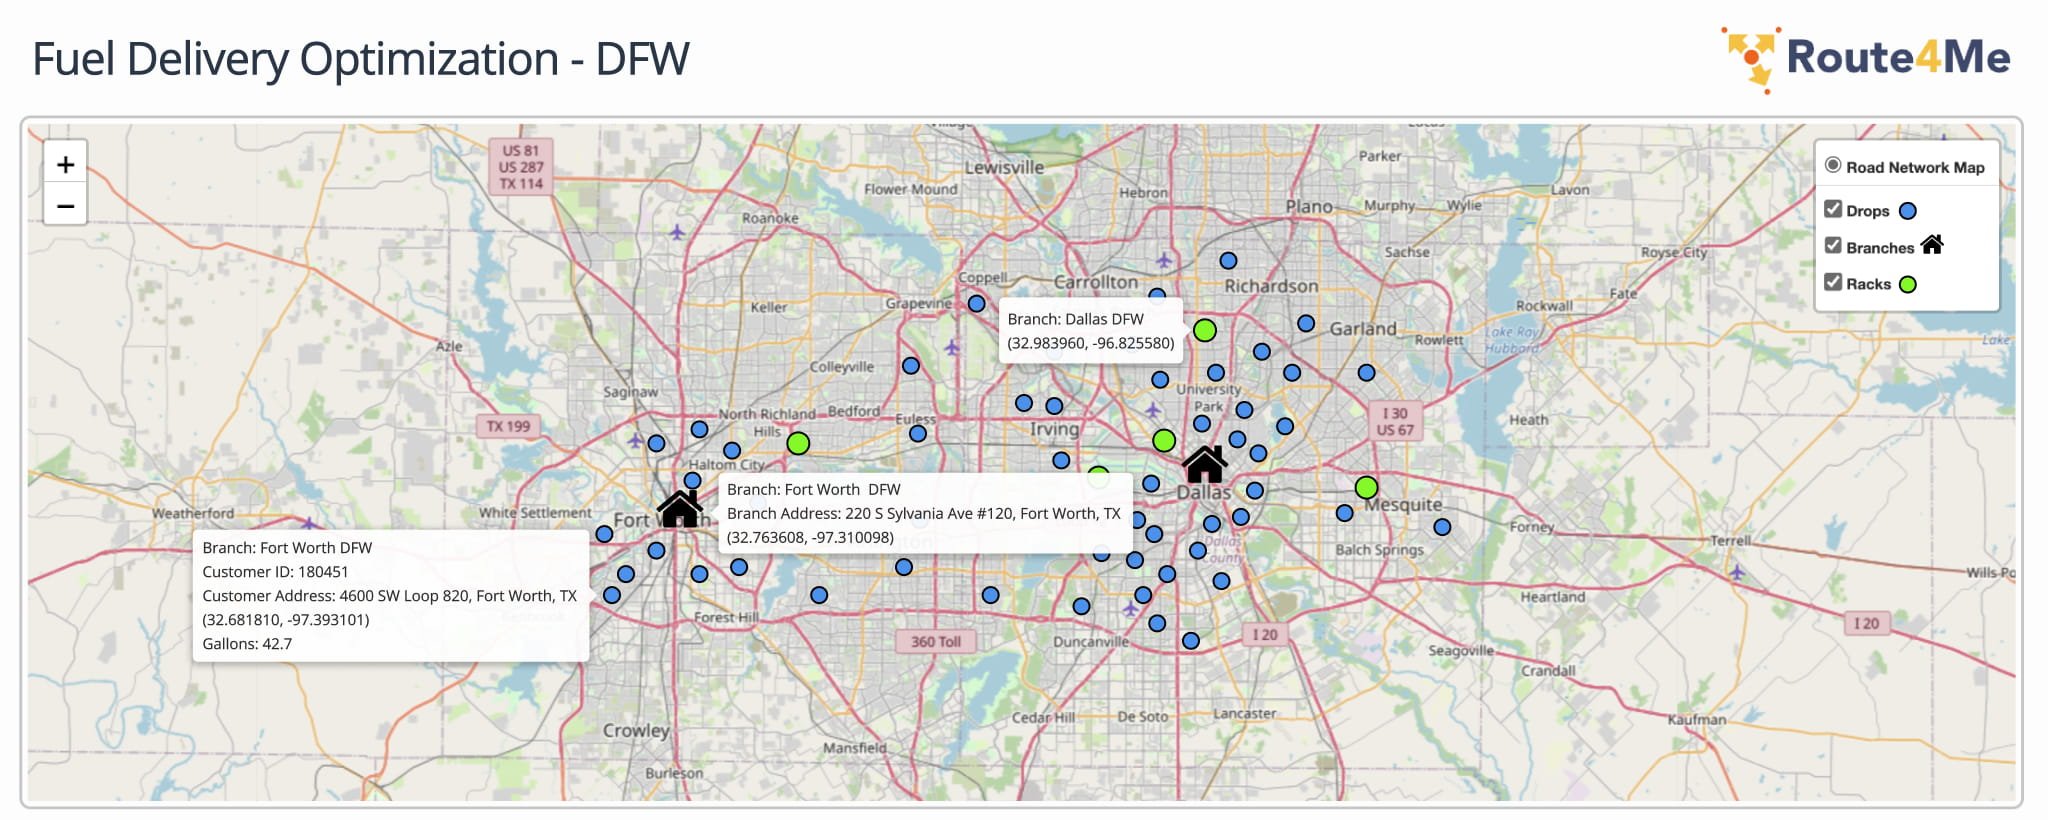Click Dallas coordinates (32.983960, -96.825580)
The image size is (2048, 820).
(1091, 343)
